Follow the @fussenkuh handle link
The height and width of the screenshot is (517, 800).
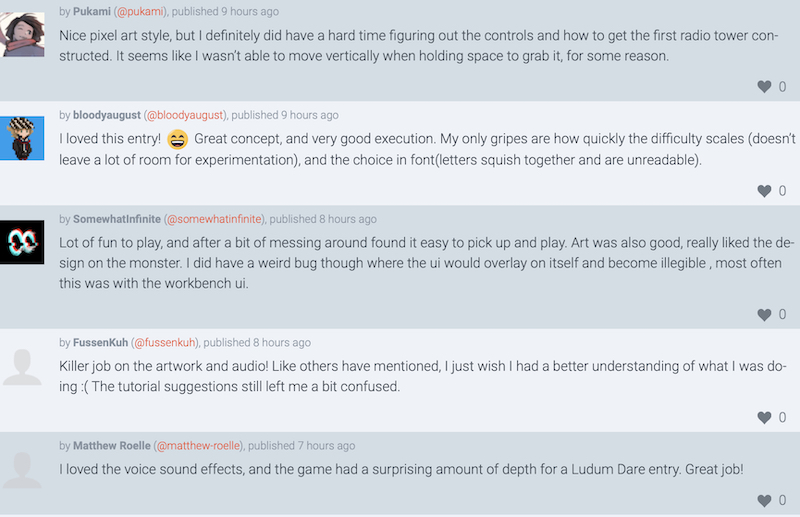point(165,342)
